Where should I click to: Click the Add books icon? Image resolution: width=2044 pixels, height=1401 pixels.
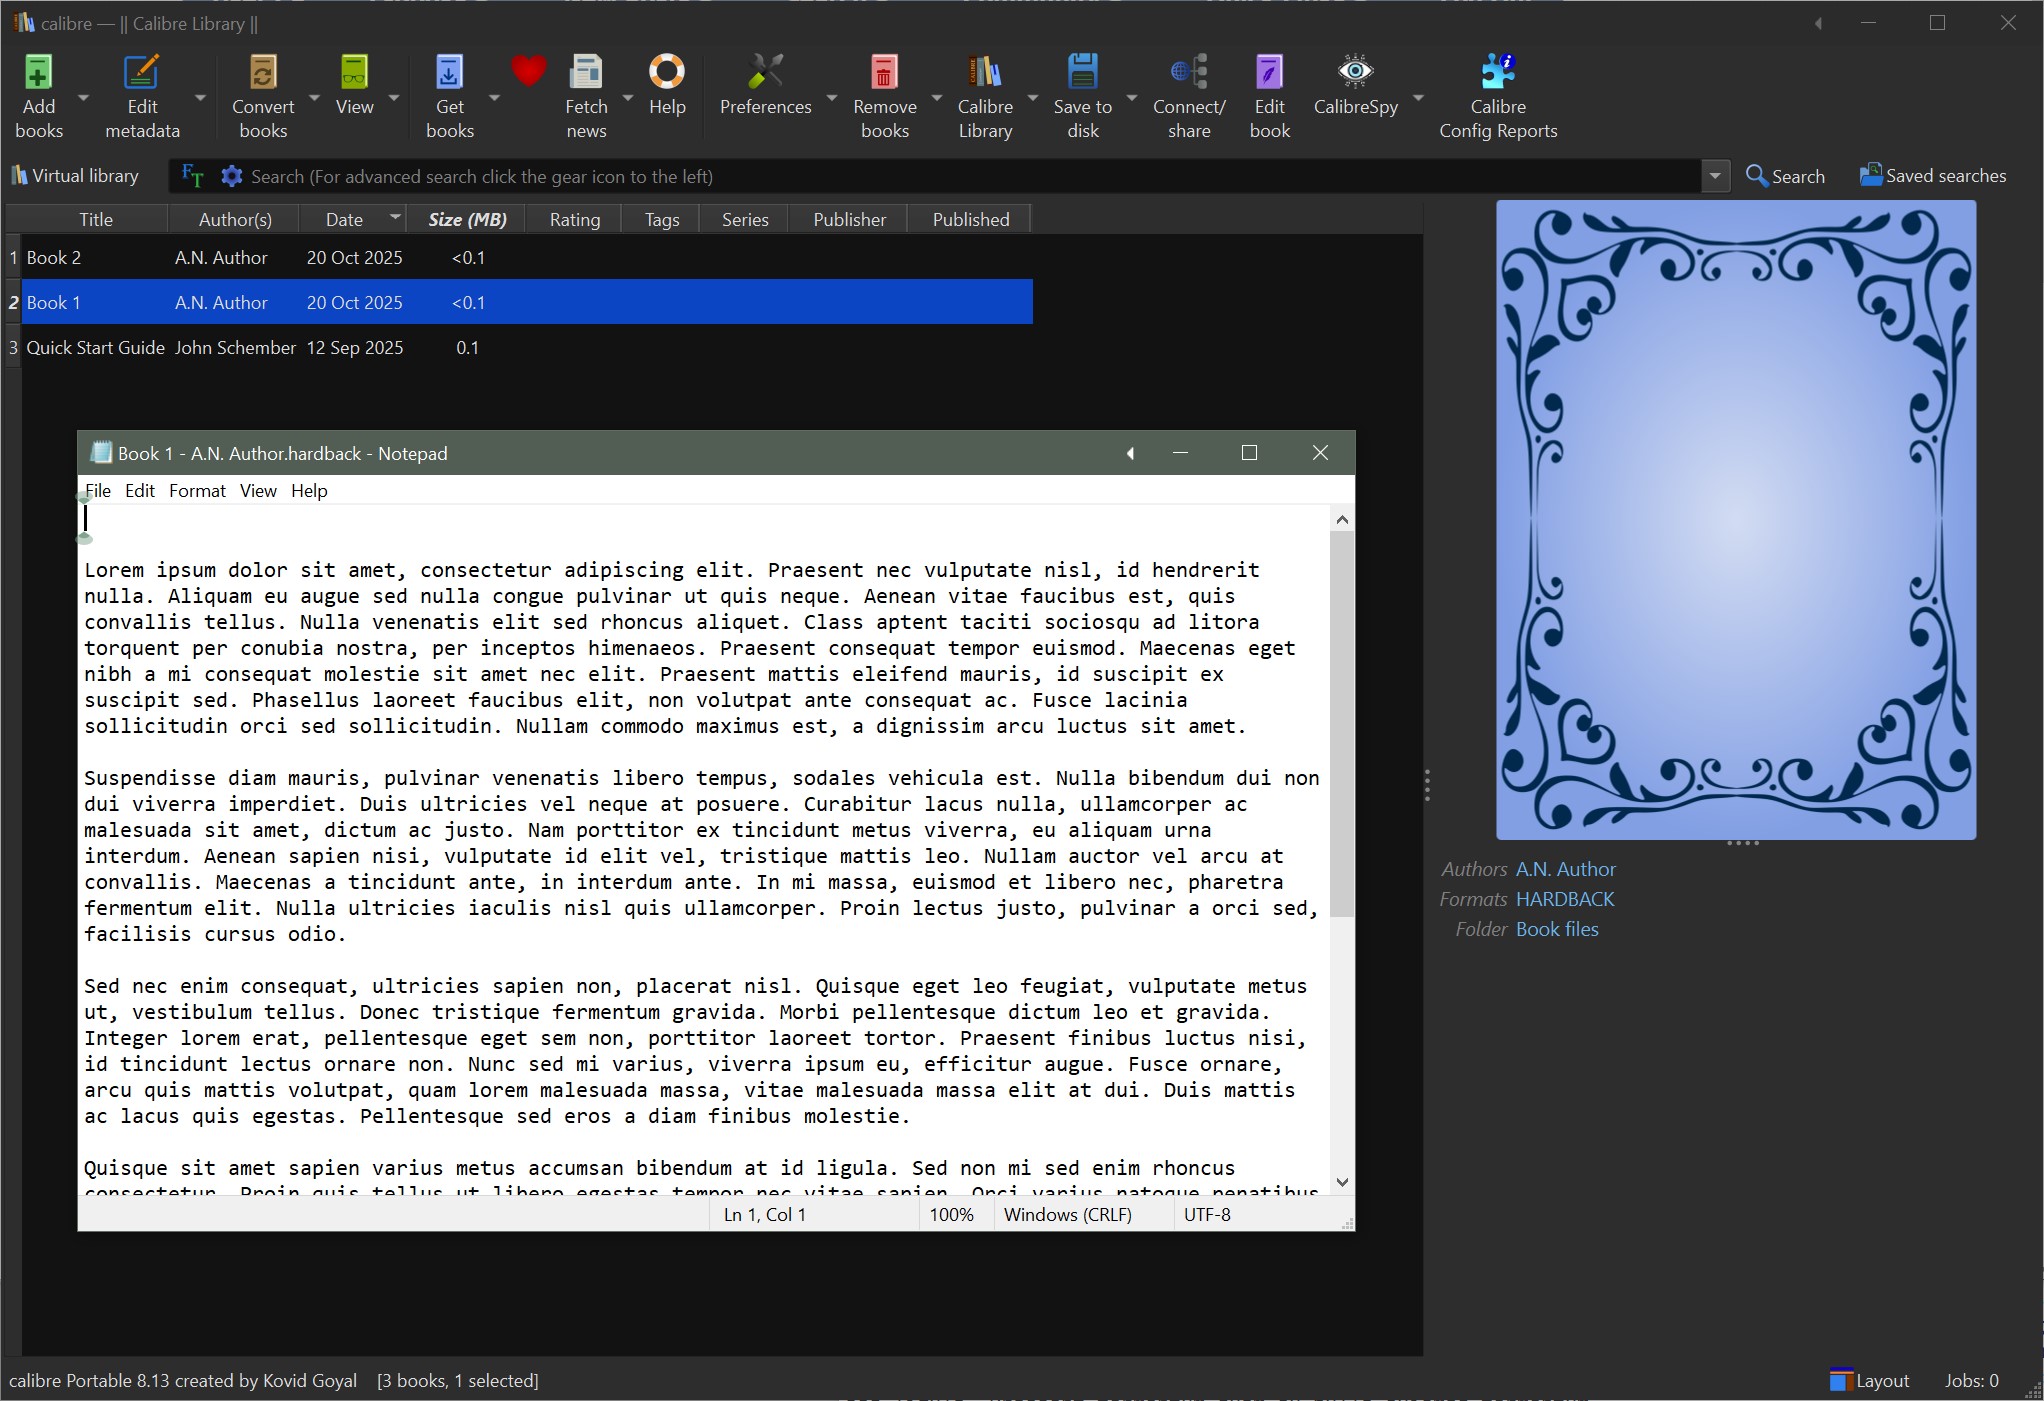coord(38,74)
